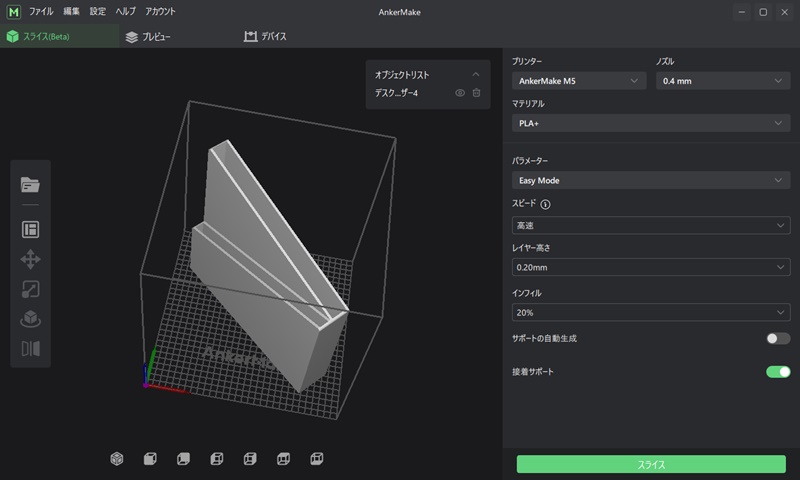800x480 pixels.
Task: Click the fifth view cube icon
Action: click(250, 459)
